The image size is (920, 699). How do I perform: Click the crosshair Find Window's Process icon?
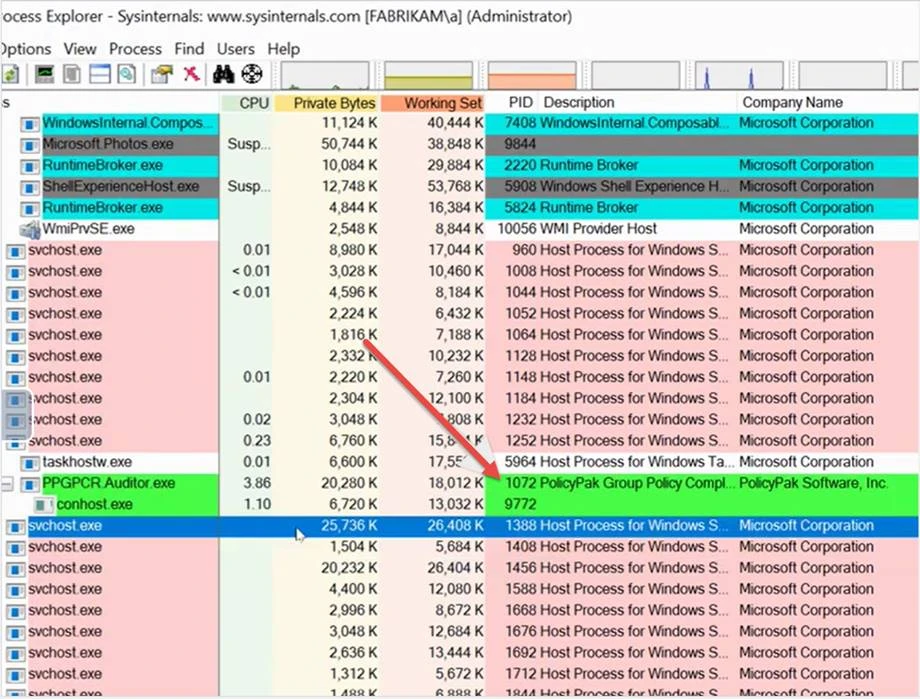[x=250, y=75]
